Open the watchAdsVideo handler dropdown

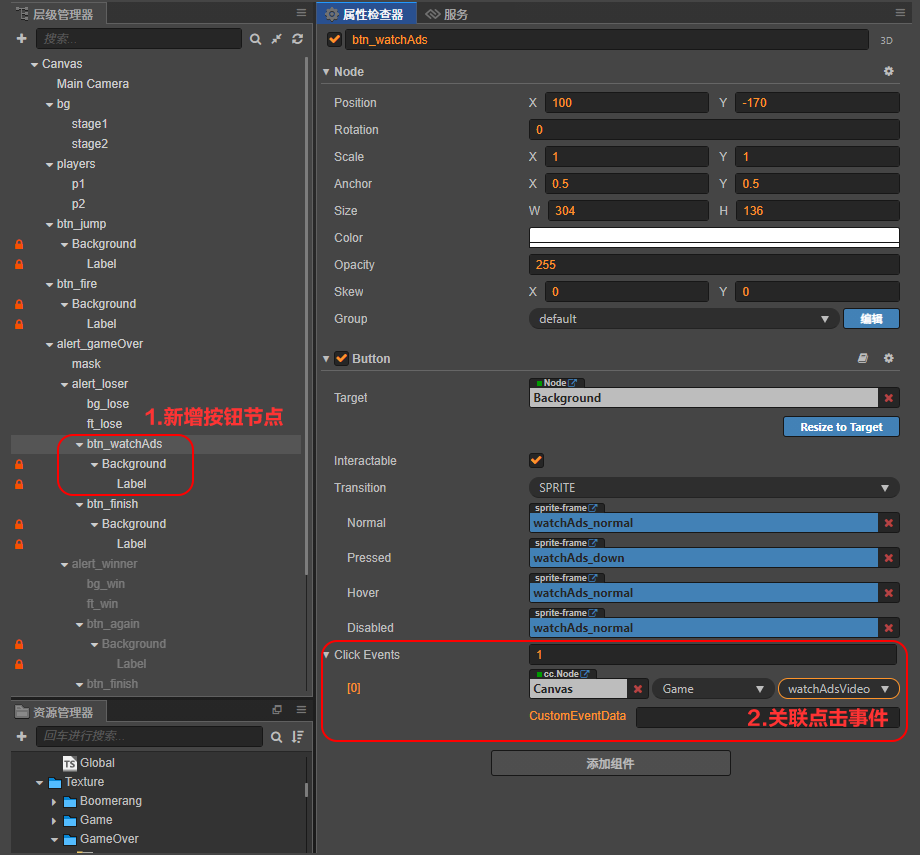(x=838, y=689)
